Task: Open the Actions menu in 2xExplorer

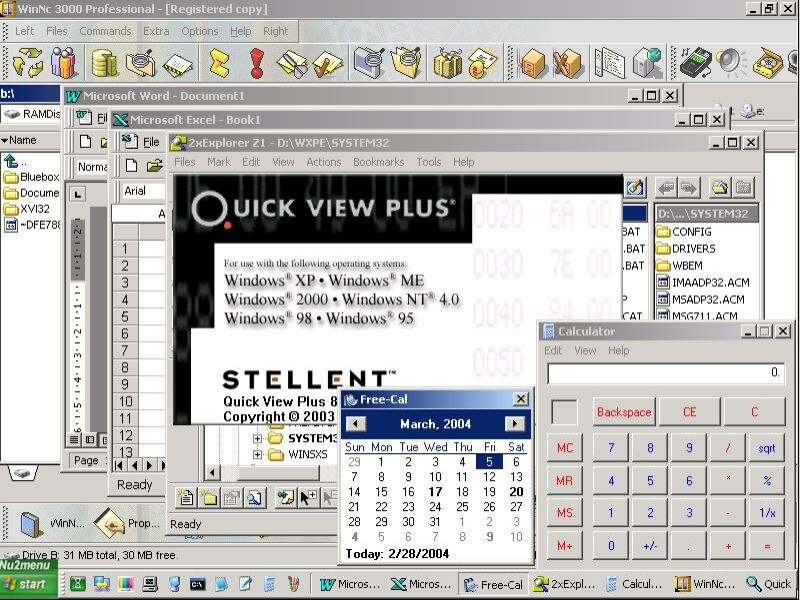Action: tap(323, 162)
